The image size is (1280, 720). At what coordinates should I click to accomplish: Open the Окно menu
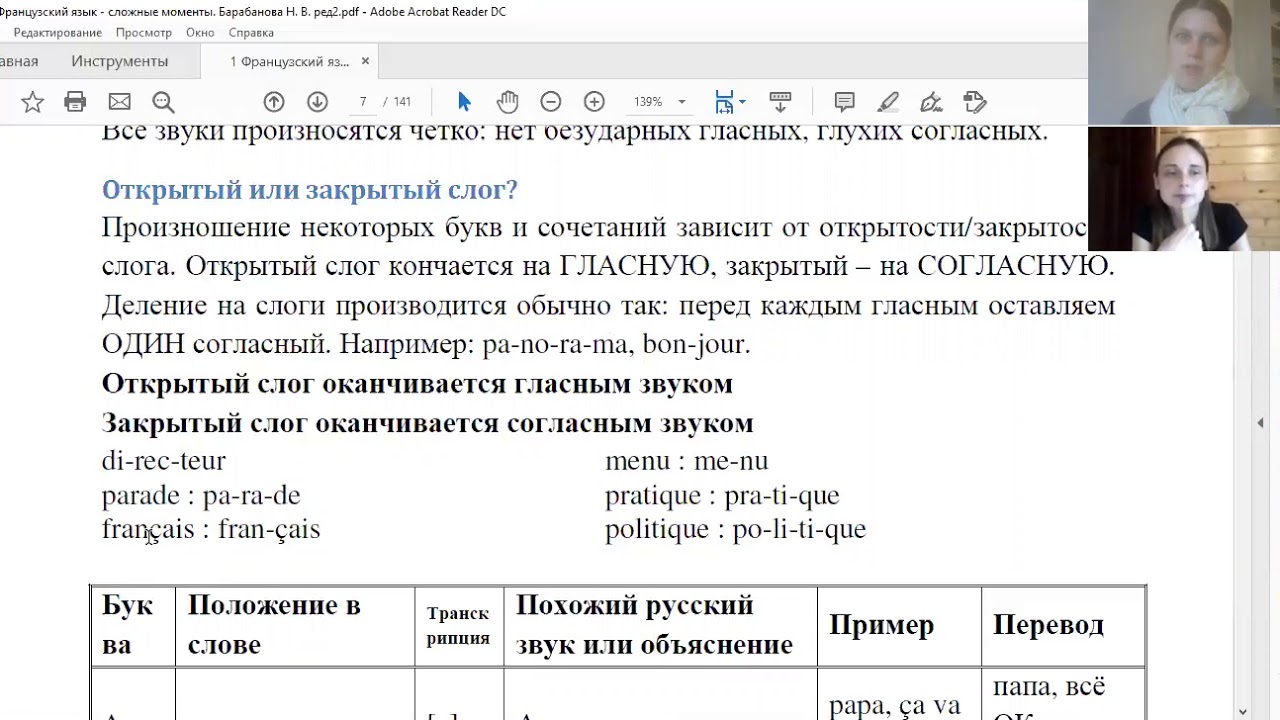coord(200,33)
